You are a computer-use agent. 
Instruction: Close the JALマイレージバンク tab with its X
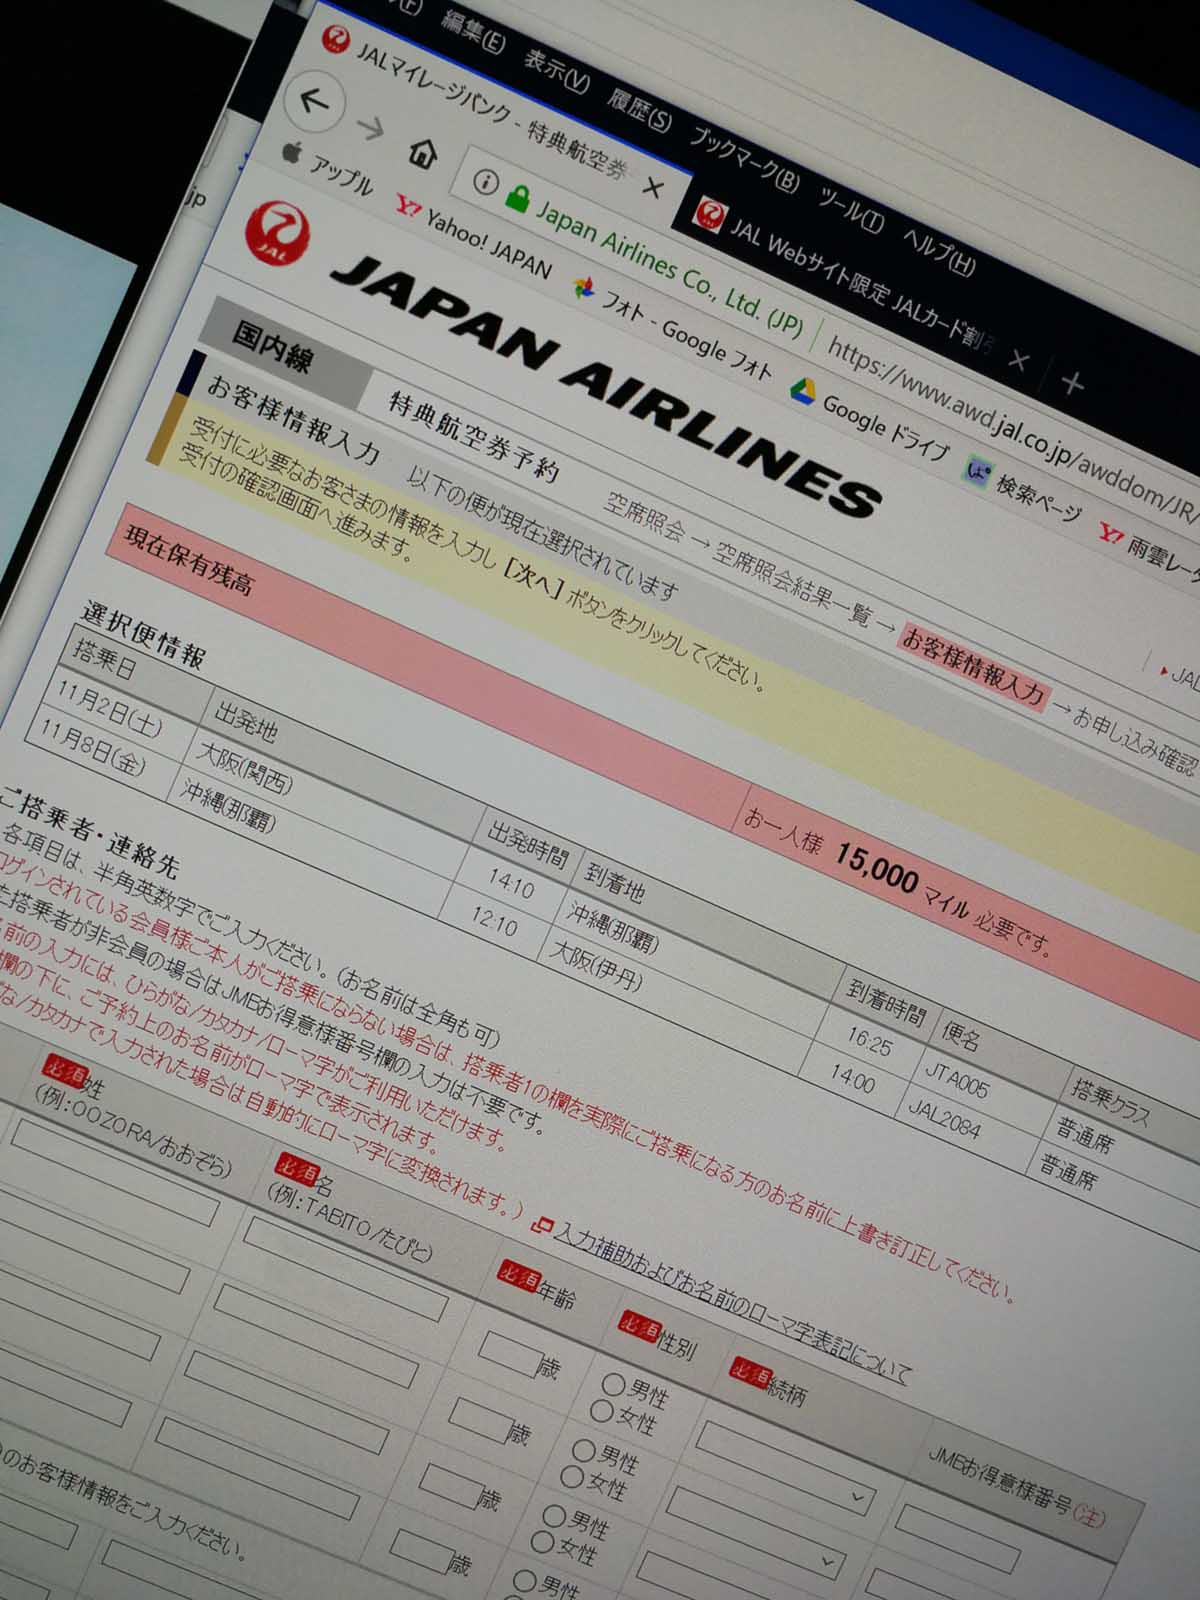[x=652, y=187]
